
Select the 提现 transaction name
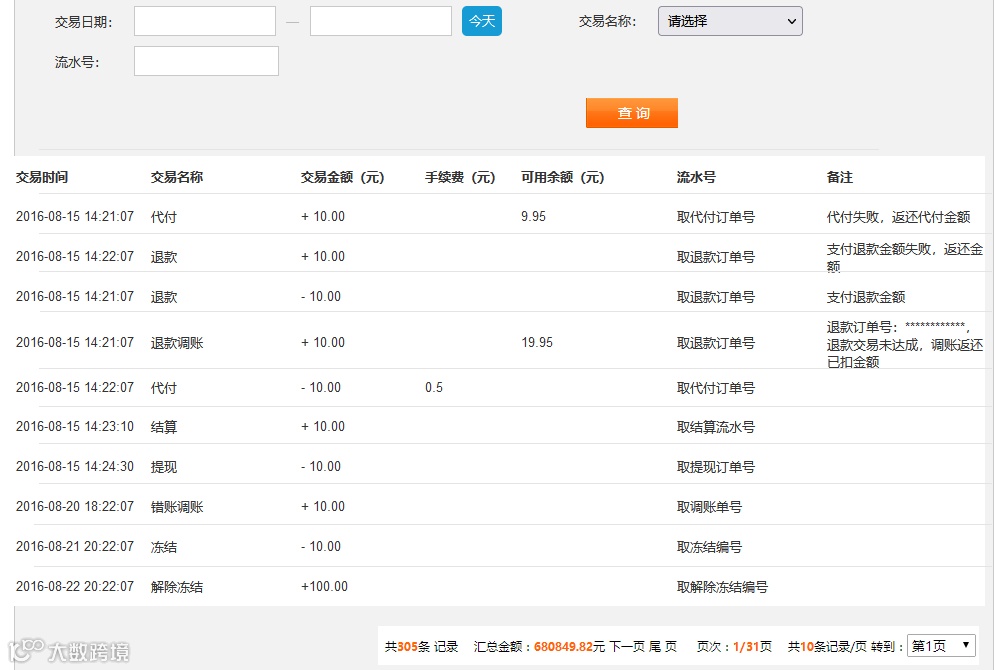[x=164, y=467]
